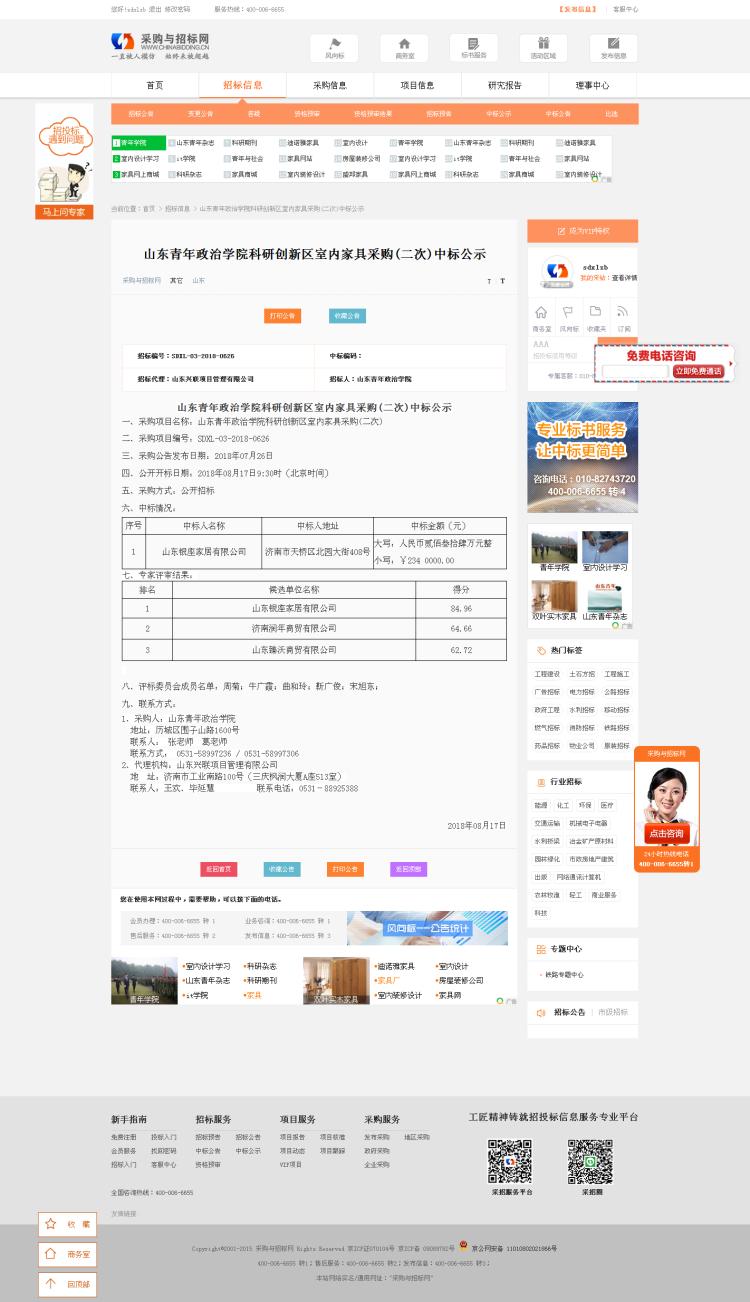Click the 专业标书服务 banner image

coord(582,457)
